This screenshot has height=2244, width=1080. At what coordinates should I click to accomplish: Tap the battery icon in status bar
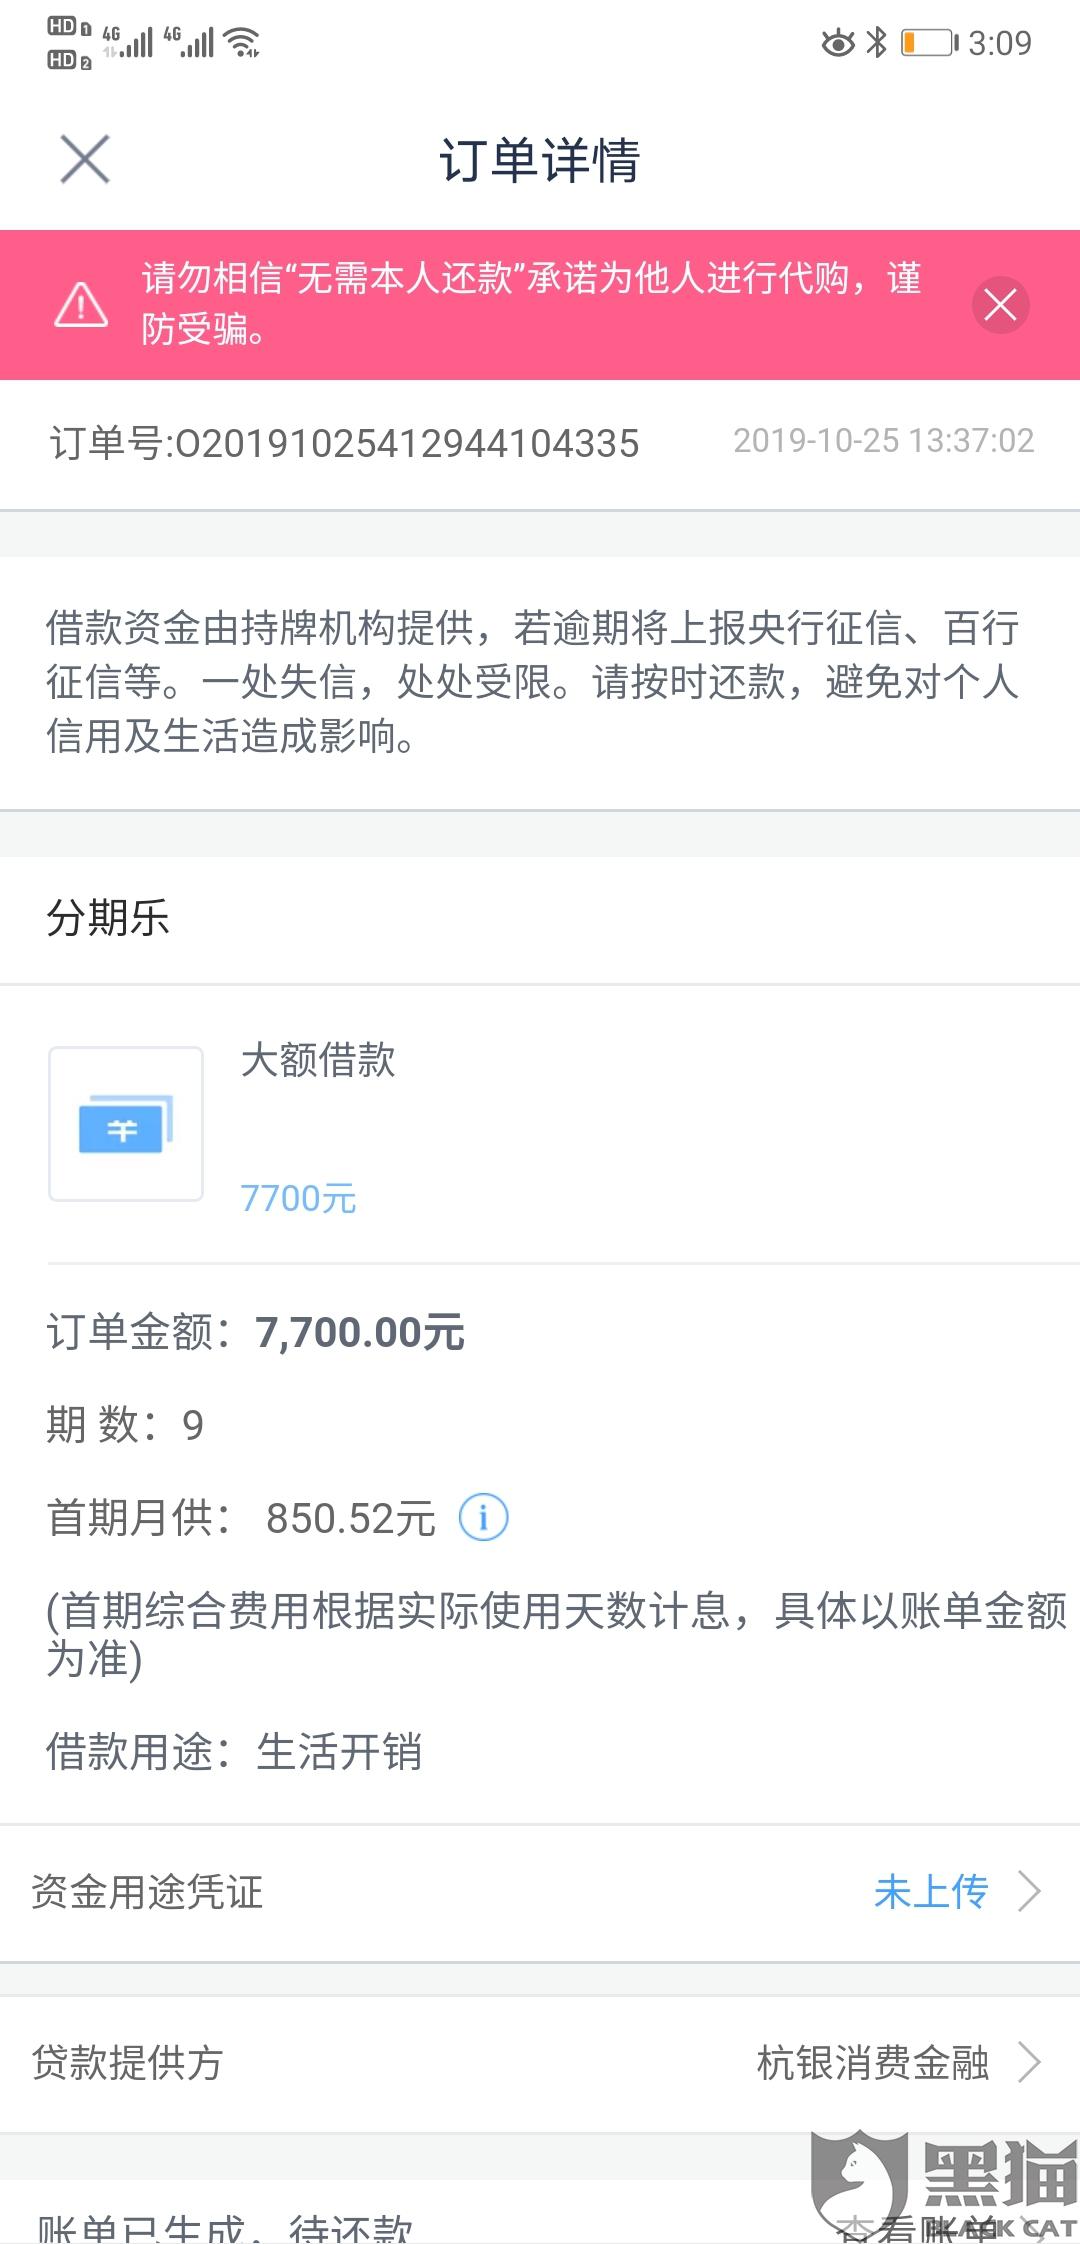(x=929, y=43)
